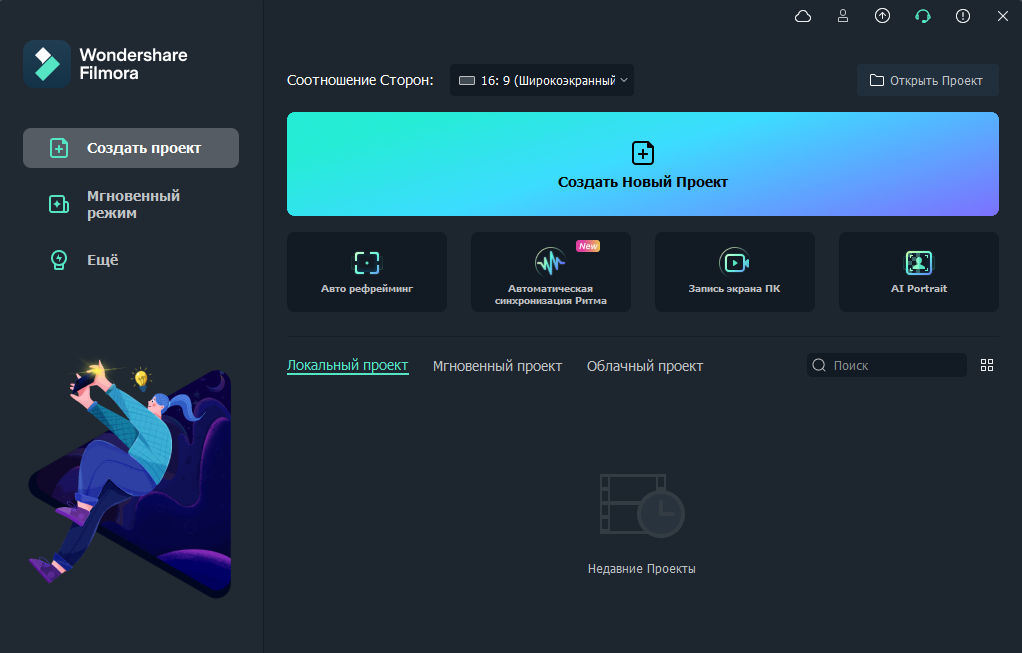Click the Открыть Проект button
This screenshot has height=653, width=1022.
point(927,80)
